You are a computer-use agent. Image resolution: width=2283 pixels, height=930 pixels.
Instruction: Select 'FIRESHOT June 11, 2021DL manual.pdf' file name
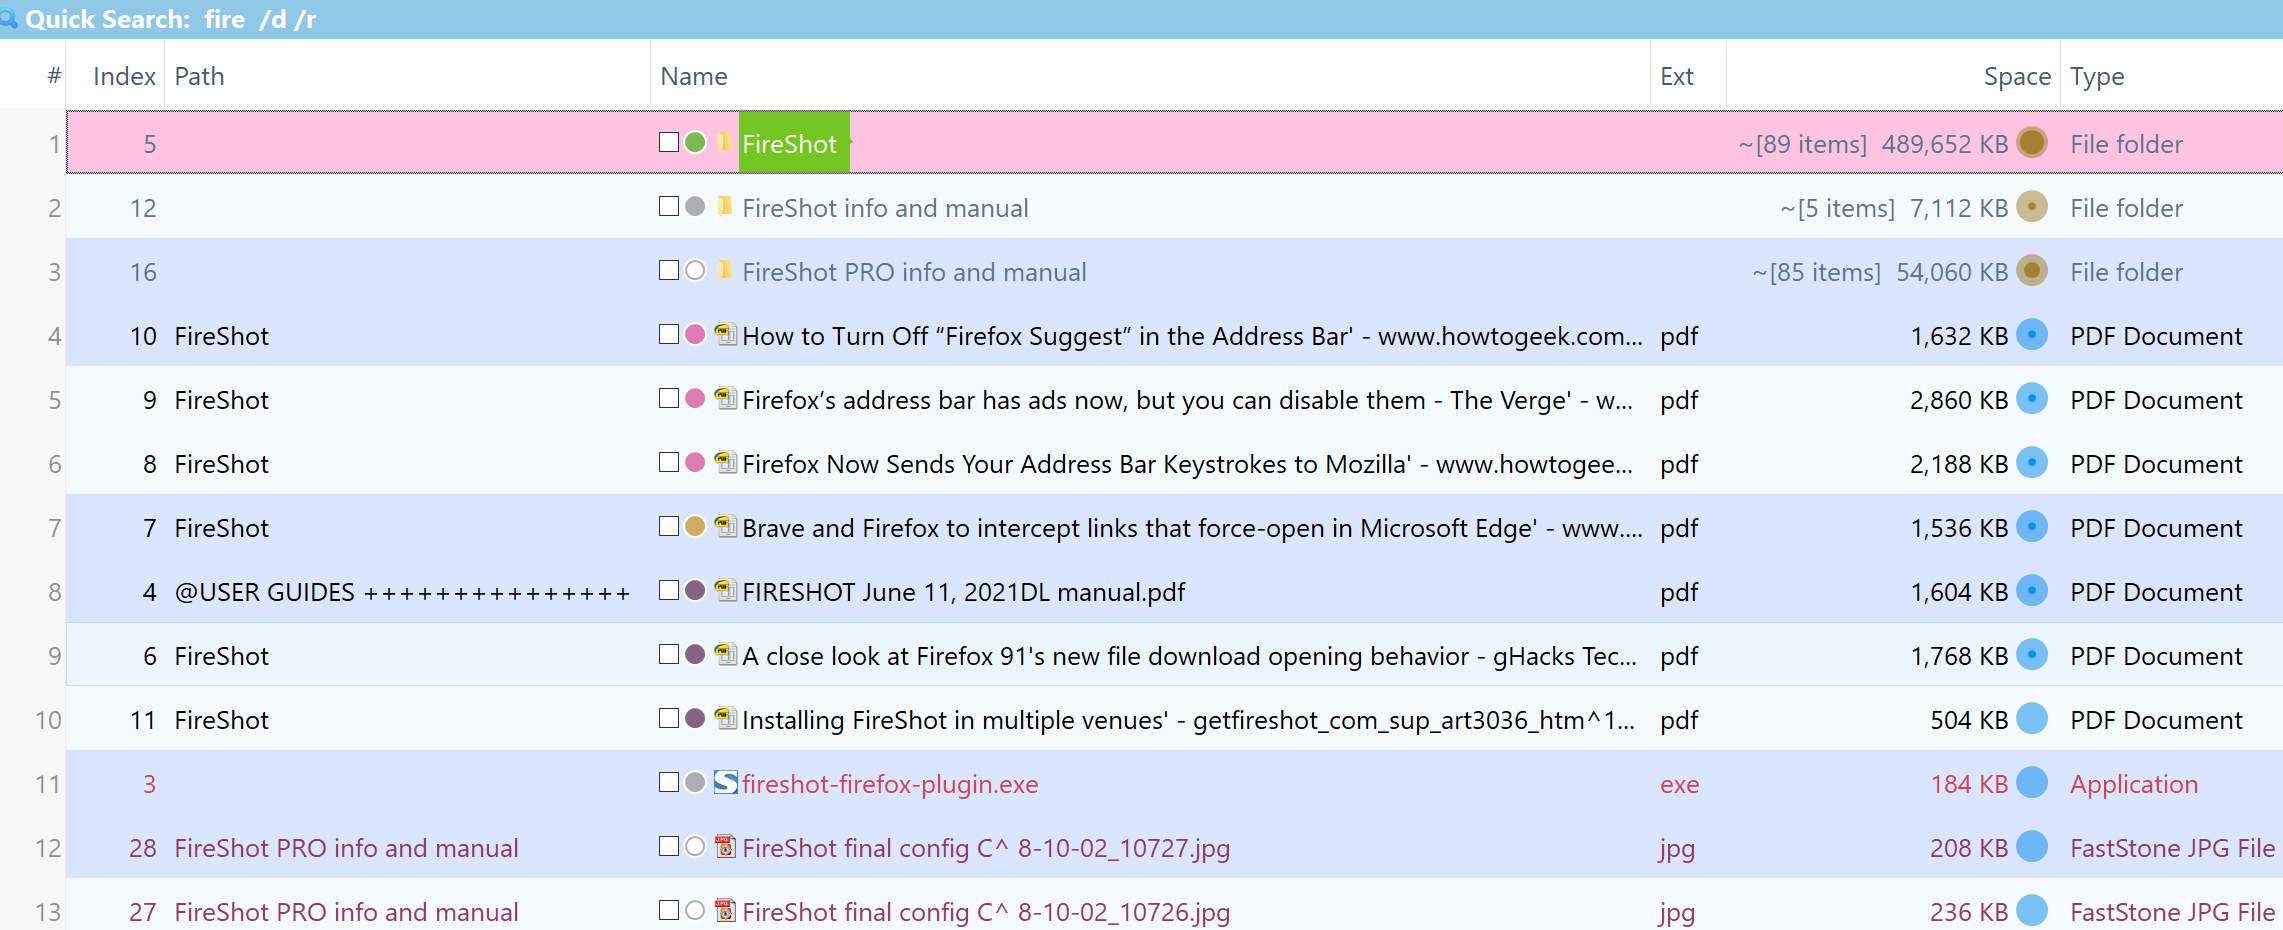[963, 592]
